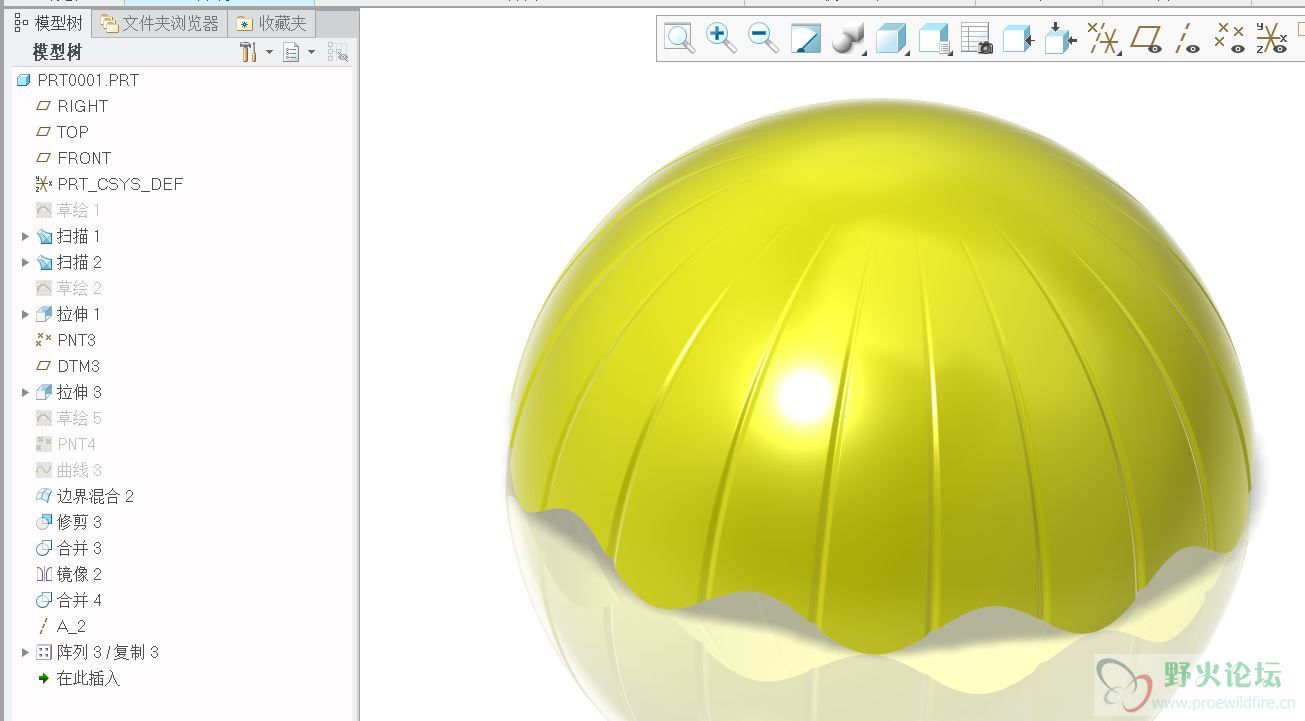Select the 镜像 2 mirror feature
This screenshot has width=1305, height=721.
[69, 574]
